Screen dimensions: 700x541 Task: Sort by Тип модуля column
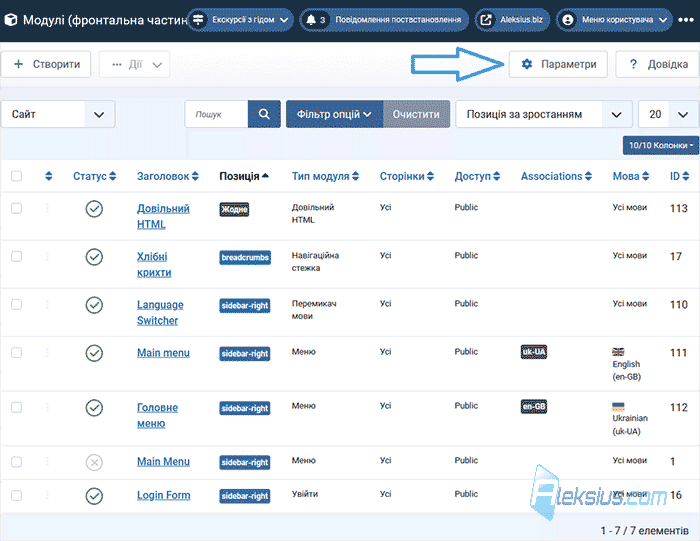pos(325,176)
